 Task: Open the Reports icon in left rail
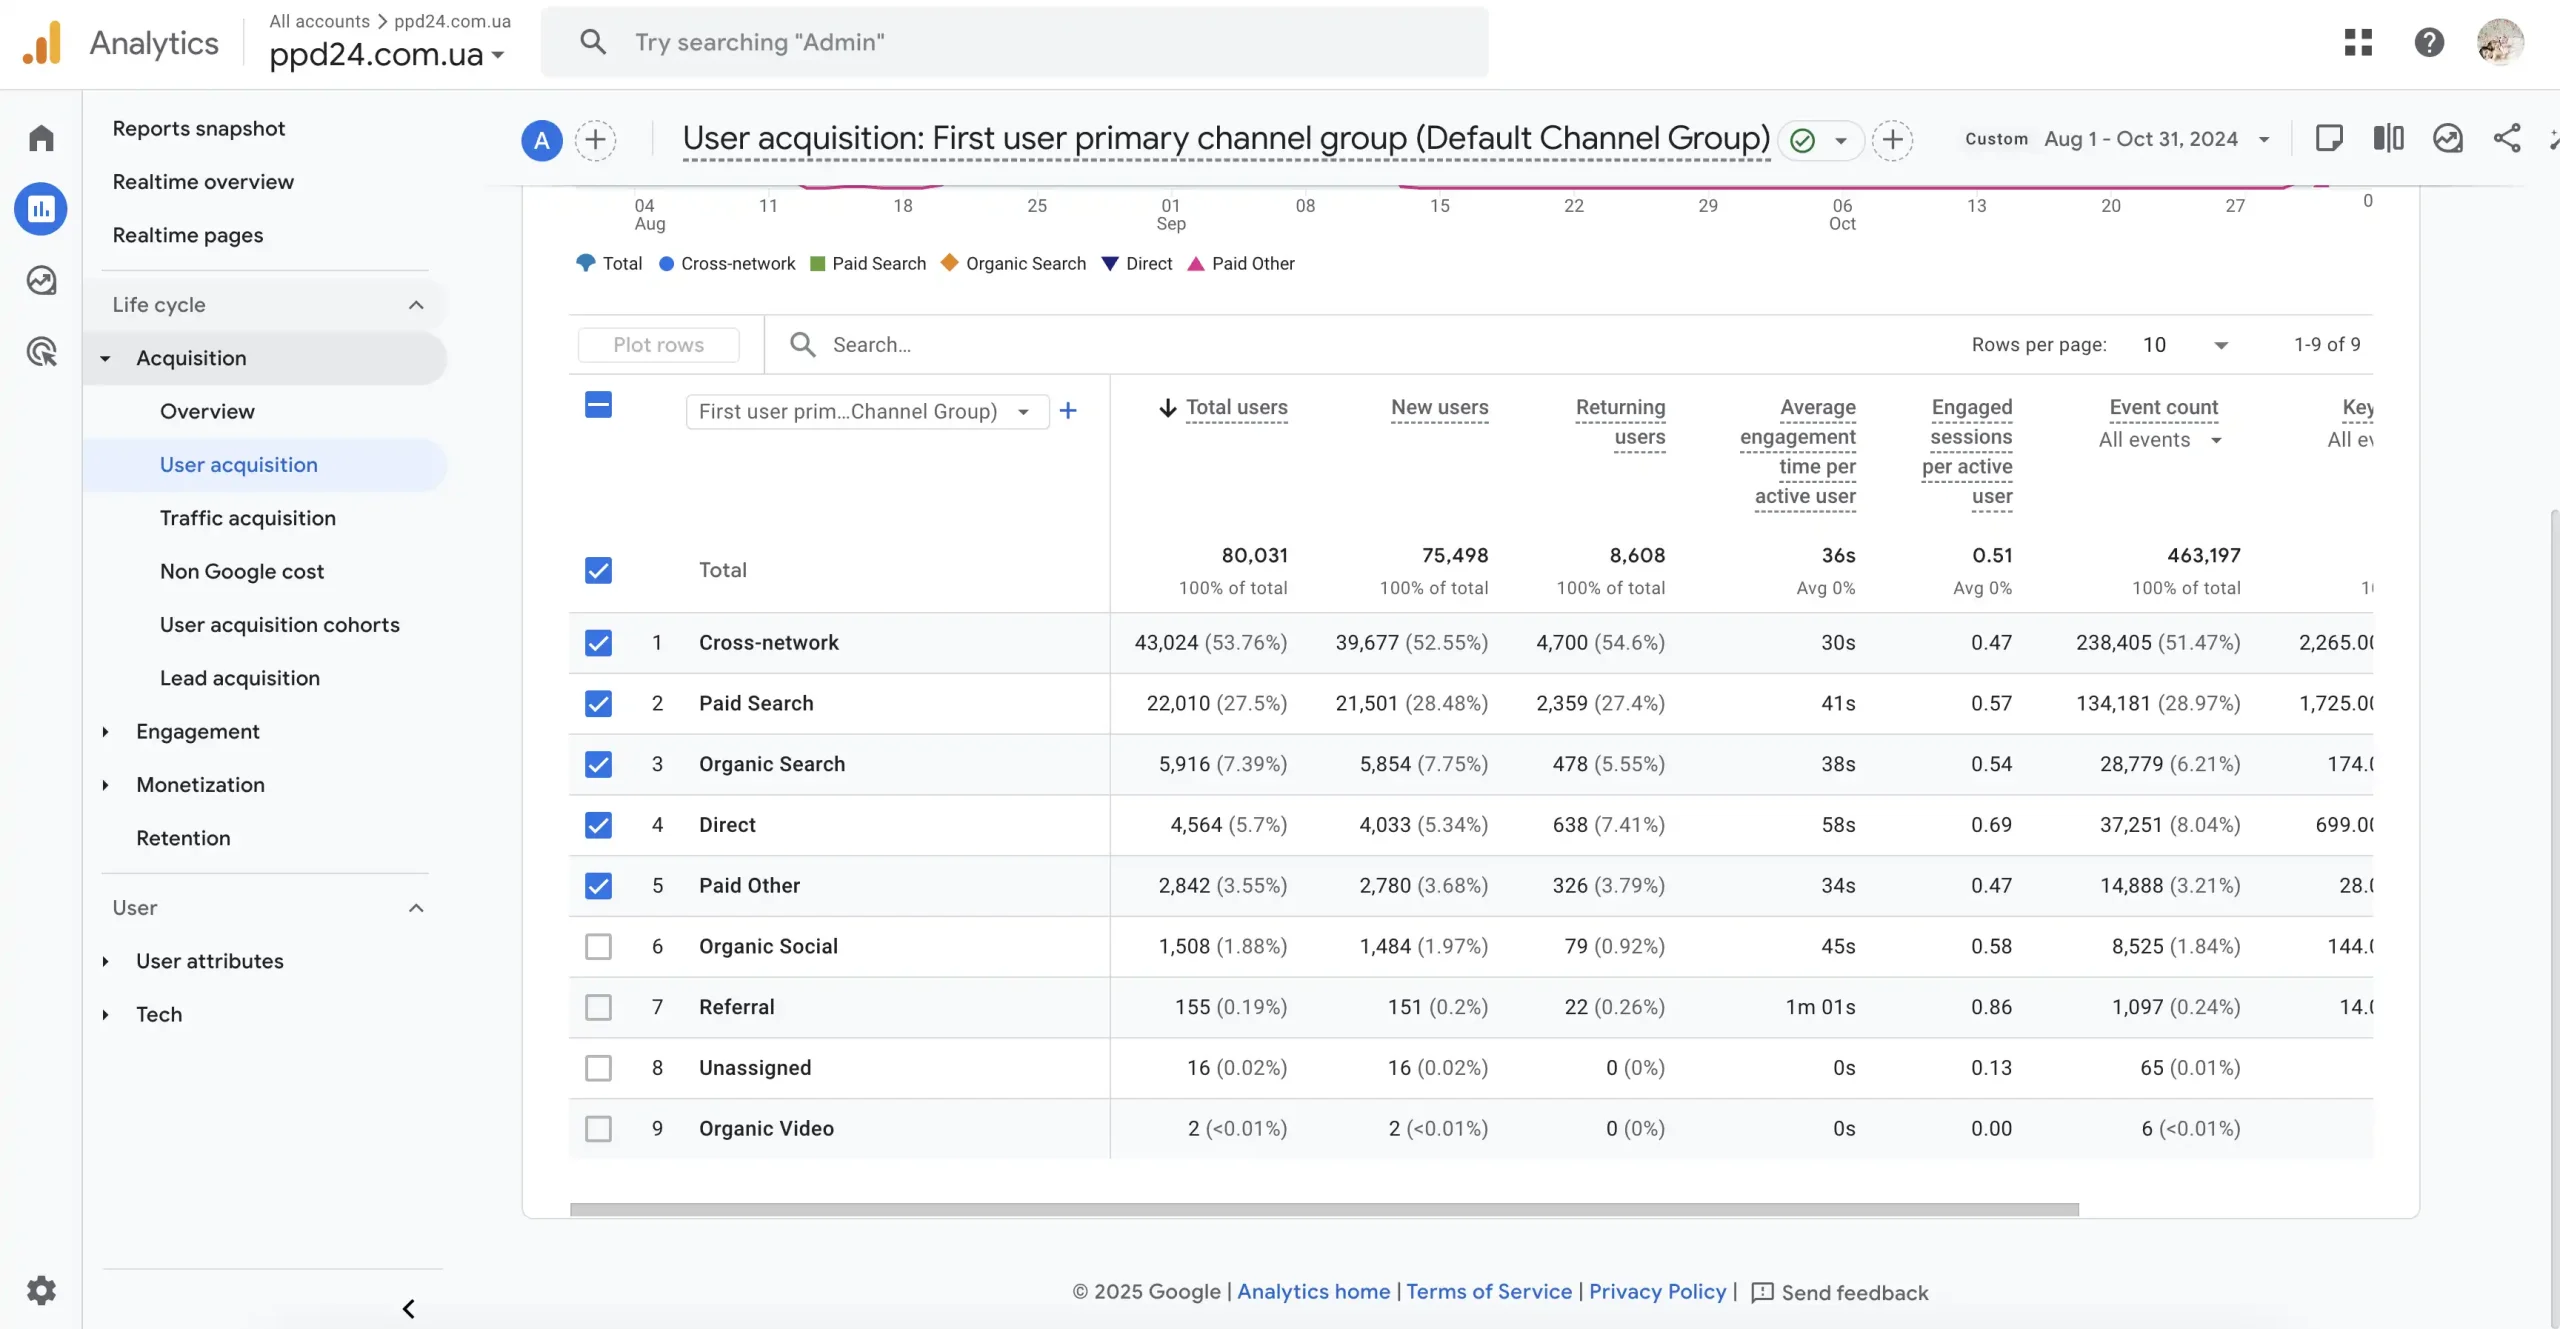[41, 209]
